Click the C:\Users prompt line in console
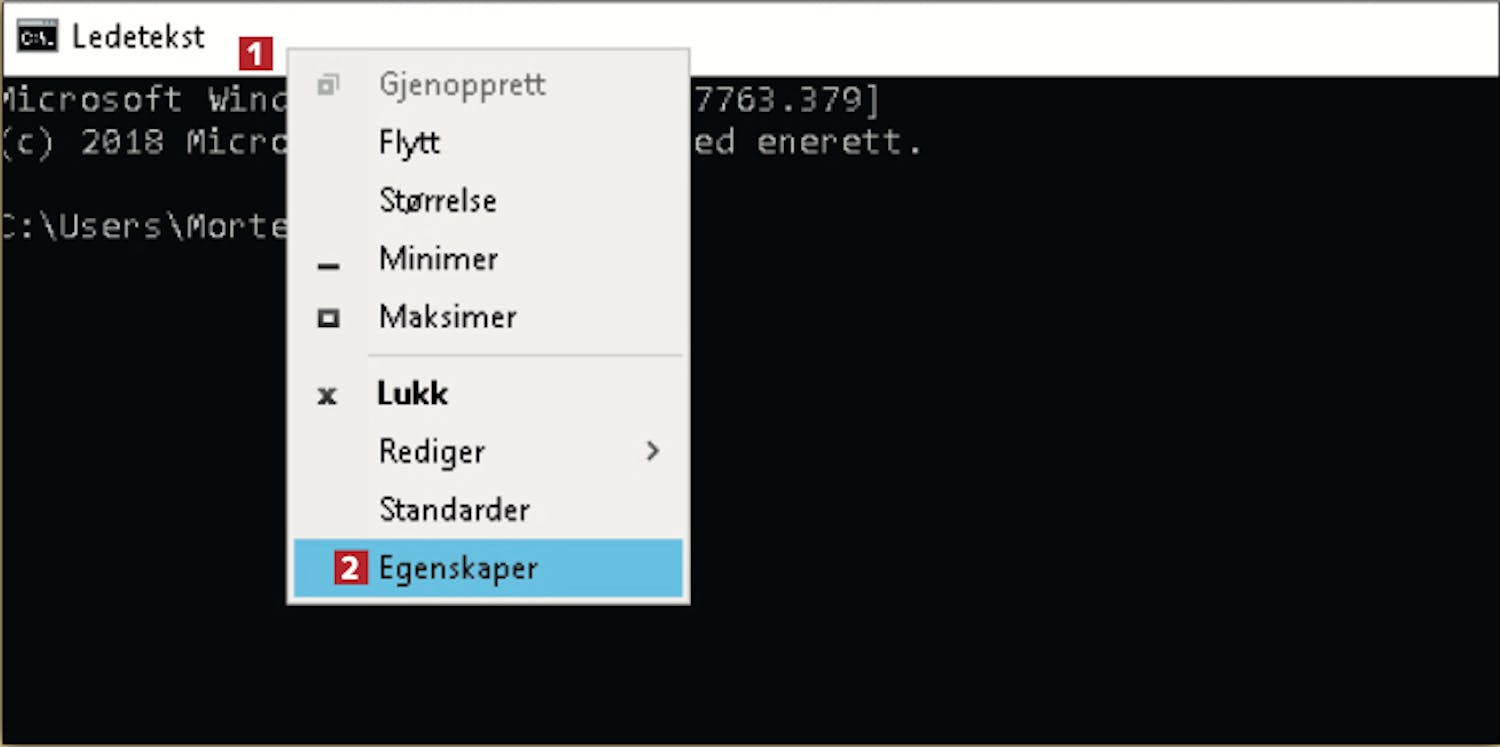 pos(144,227)
